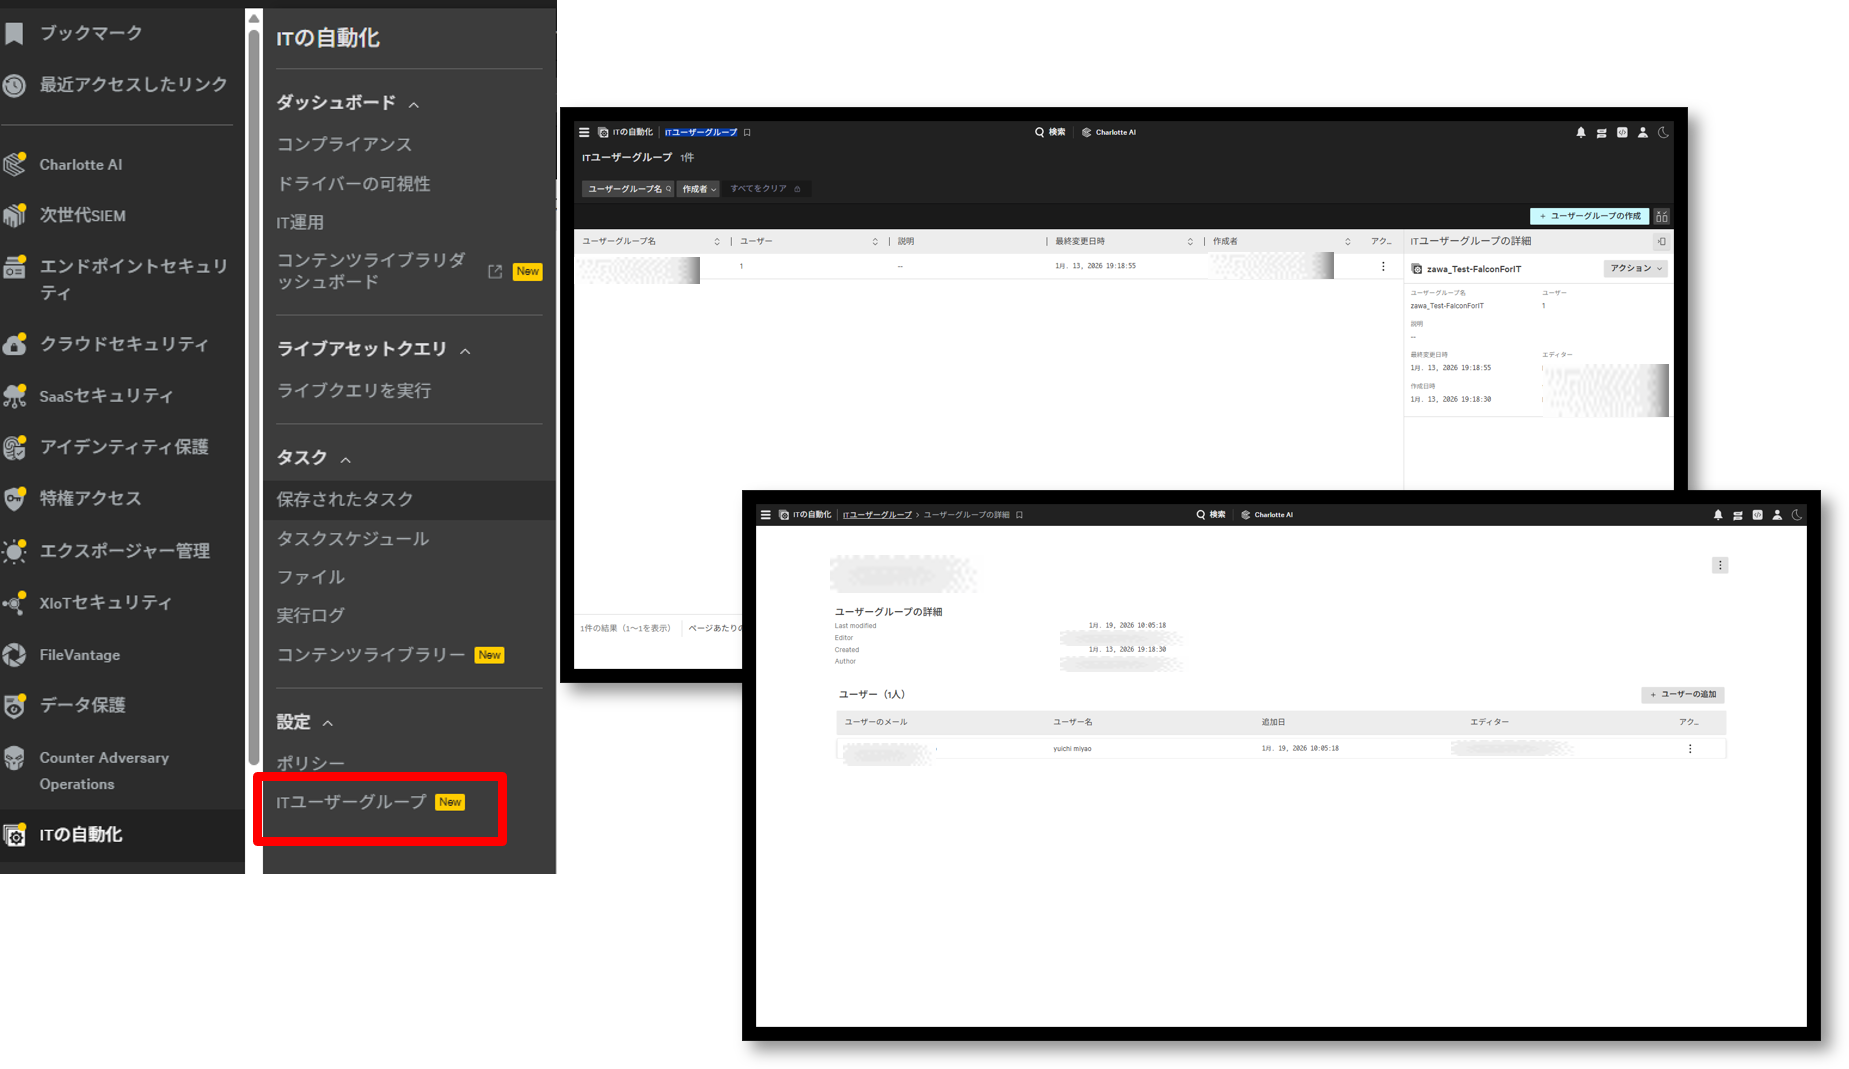Select 保存されたタスク menu item

(345, 499)
